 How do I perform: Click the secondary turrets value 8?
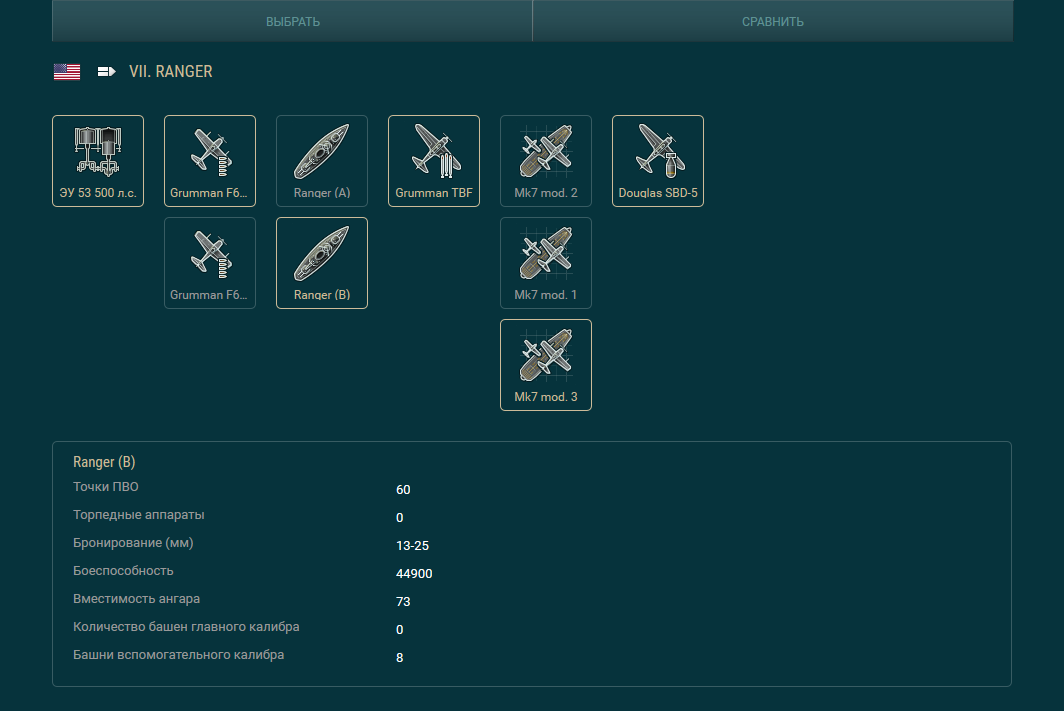point(400,657)
